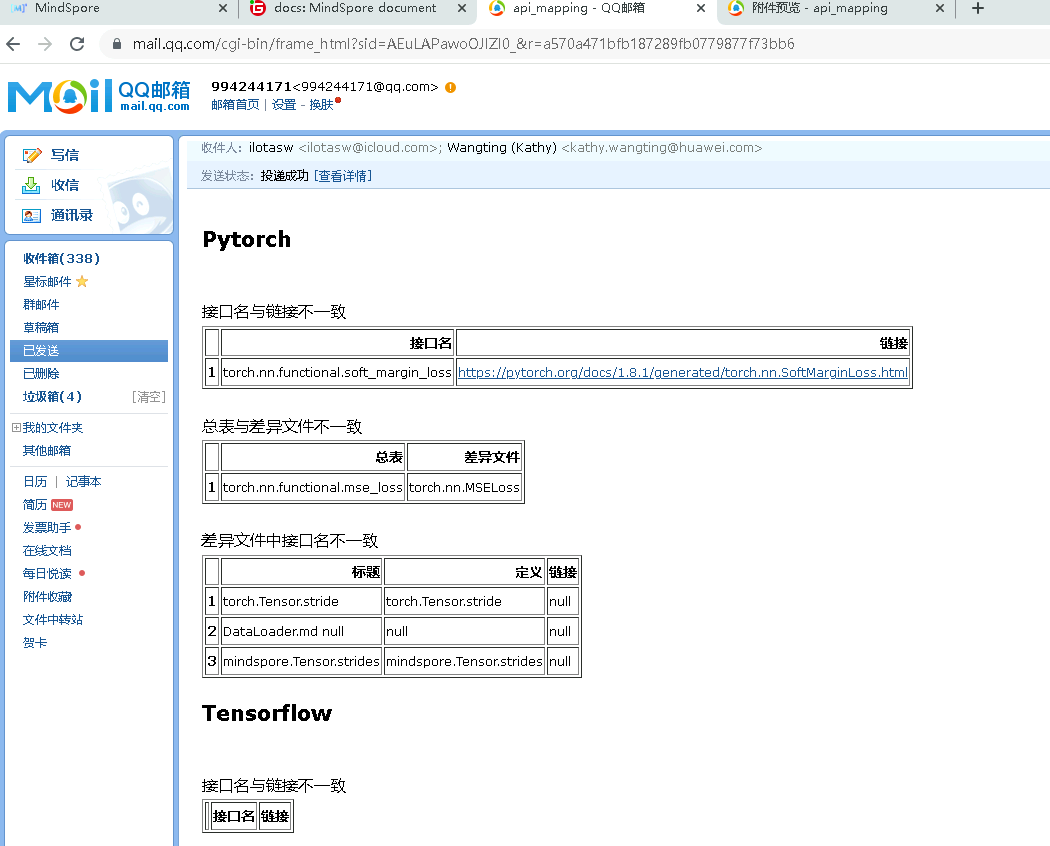The image size is (1050, 846).
Task: Click cell torch.nn.functional.soft_margin_loss
Action: point(337,372)
